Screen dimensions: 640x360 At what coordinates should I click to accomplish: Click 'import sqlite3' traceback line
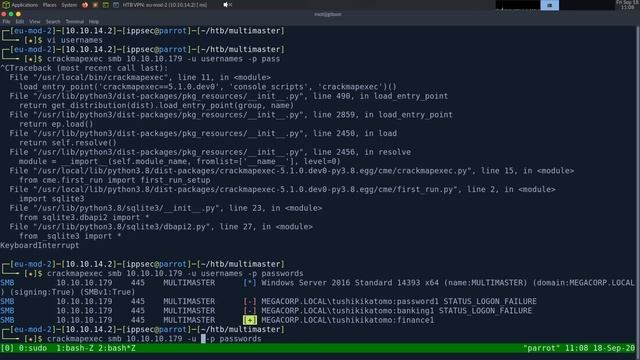[x=51, y=199]
